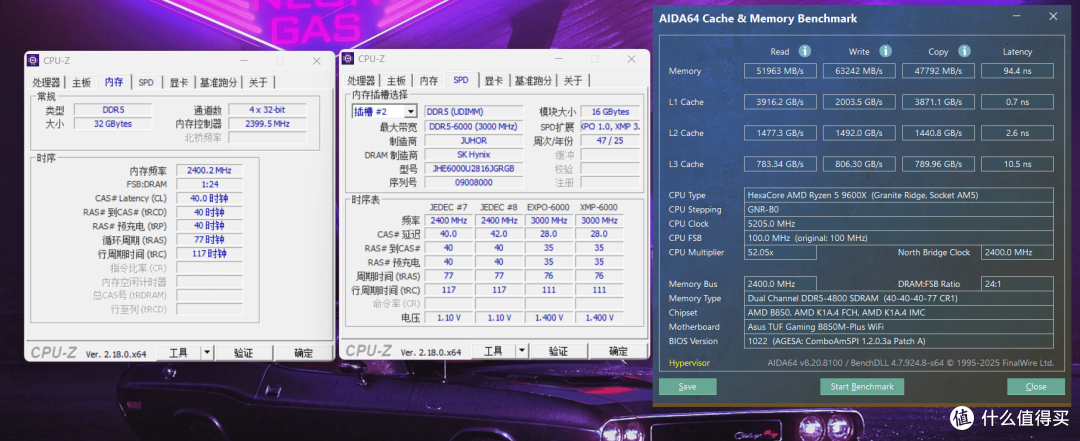
Task: Click Start Benchmark in AIDA64
Action: [862, 387]
